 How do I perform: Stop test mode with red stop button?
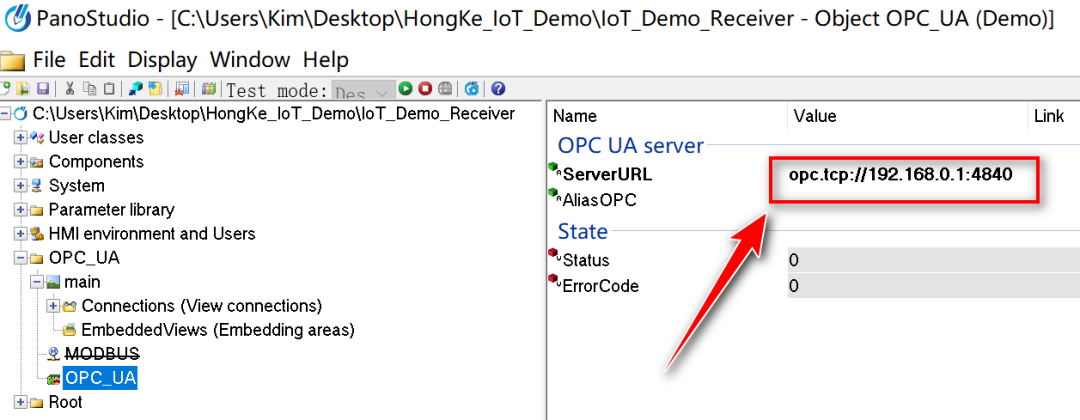pos(425,89)
